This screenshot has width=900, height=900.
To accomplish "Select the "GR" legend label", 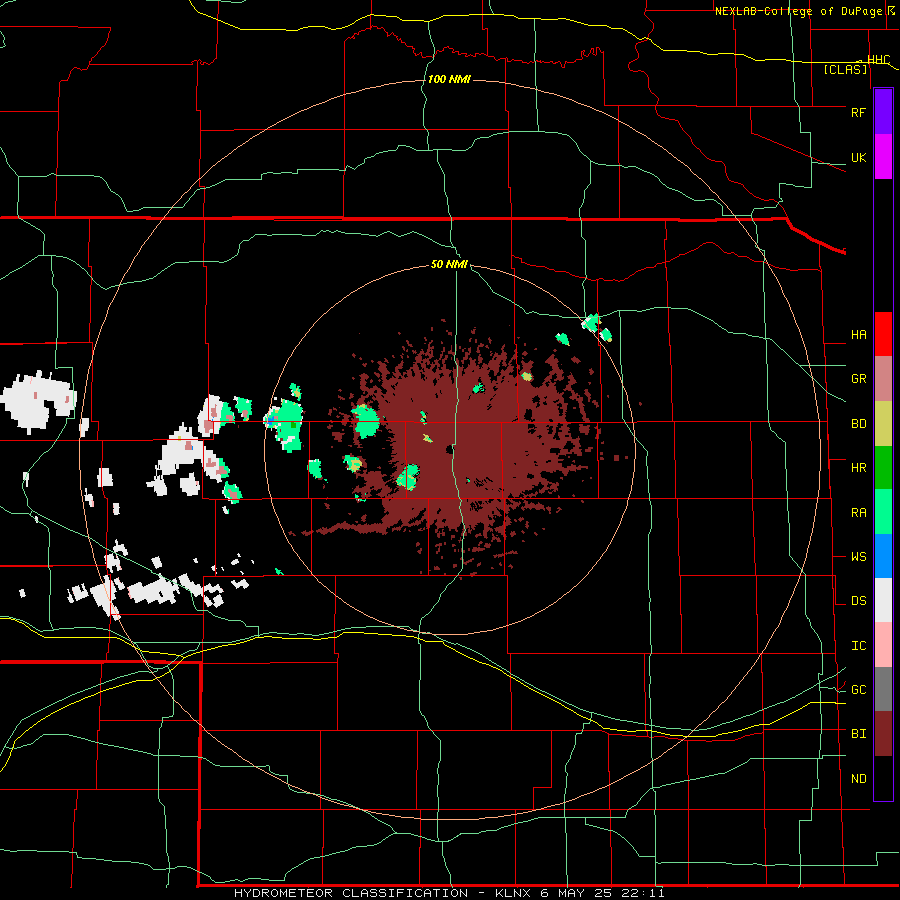I will (x=858, y=379).
